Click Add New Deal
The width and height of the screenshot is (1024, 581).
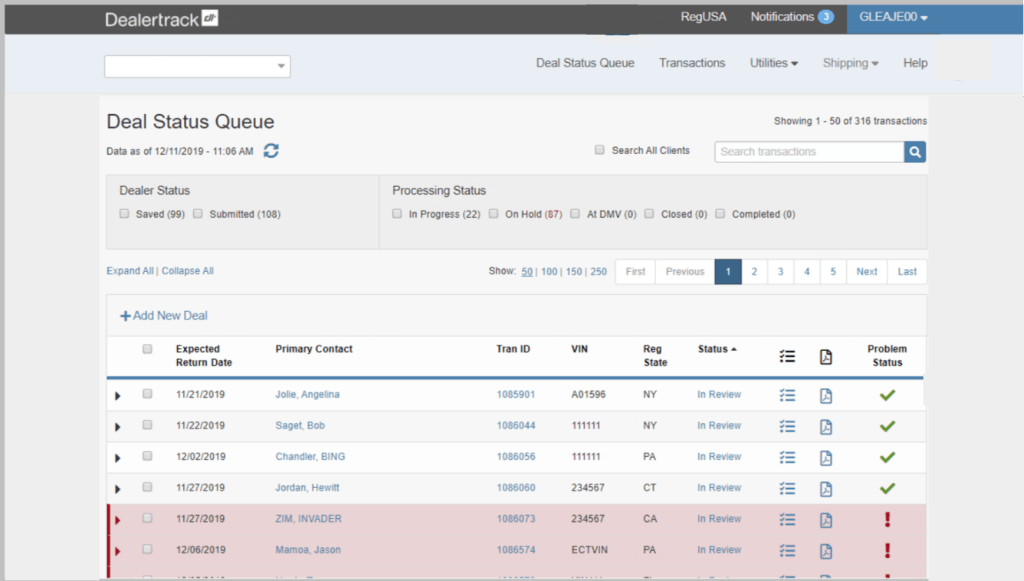163,315
